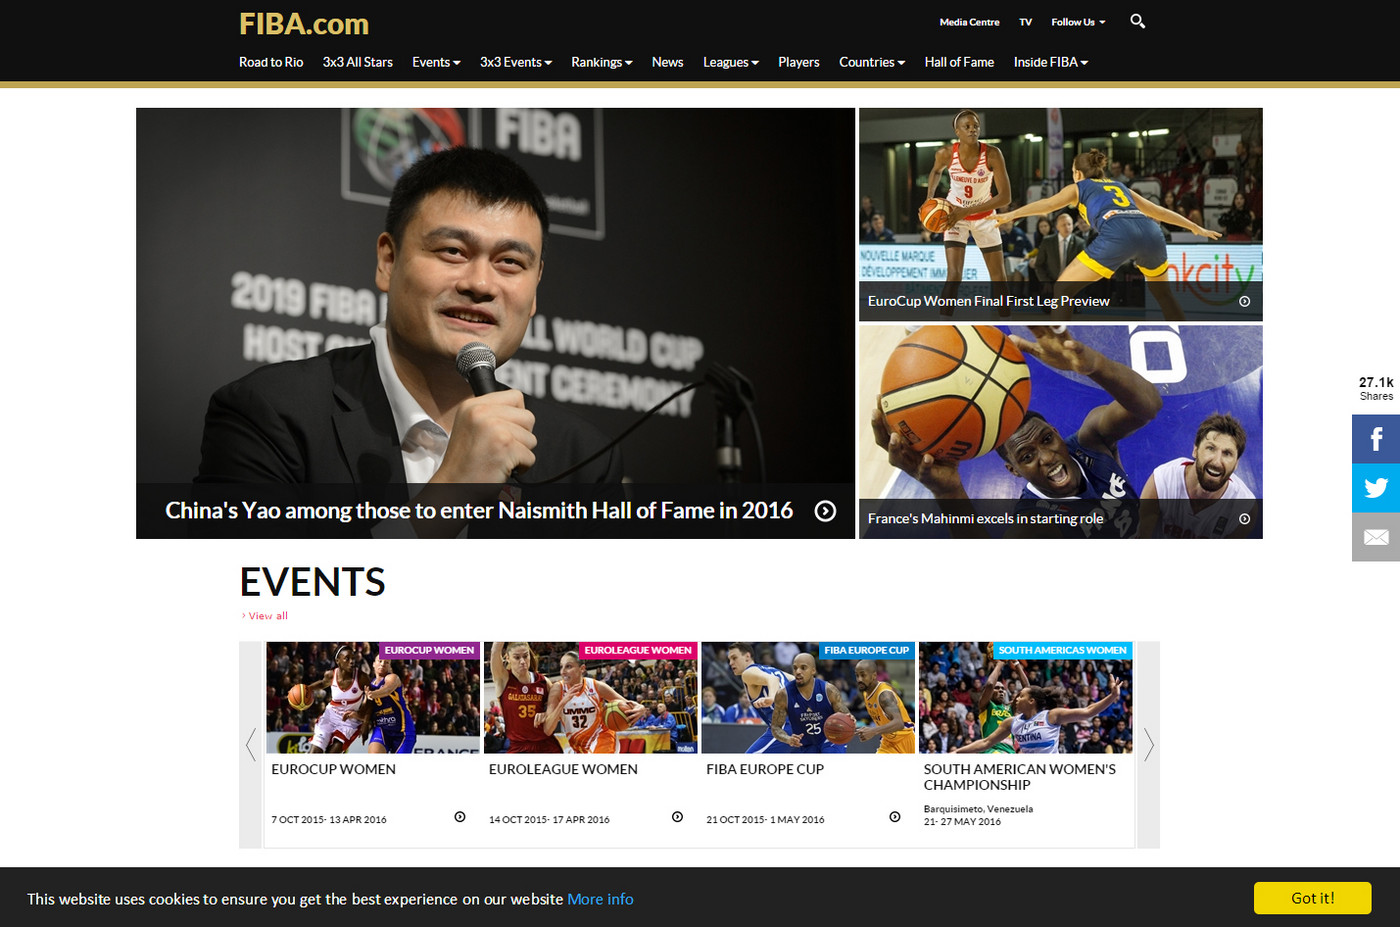The height and width of the screenshot is (927, 1400).
Task: Open the Follow Us dropdown
Action: click(1078, 22)
